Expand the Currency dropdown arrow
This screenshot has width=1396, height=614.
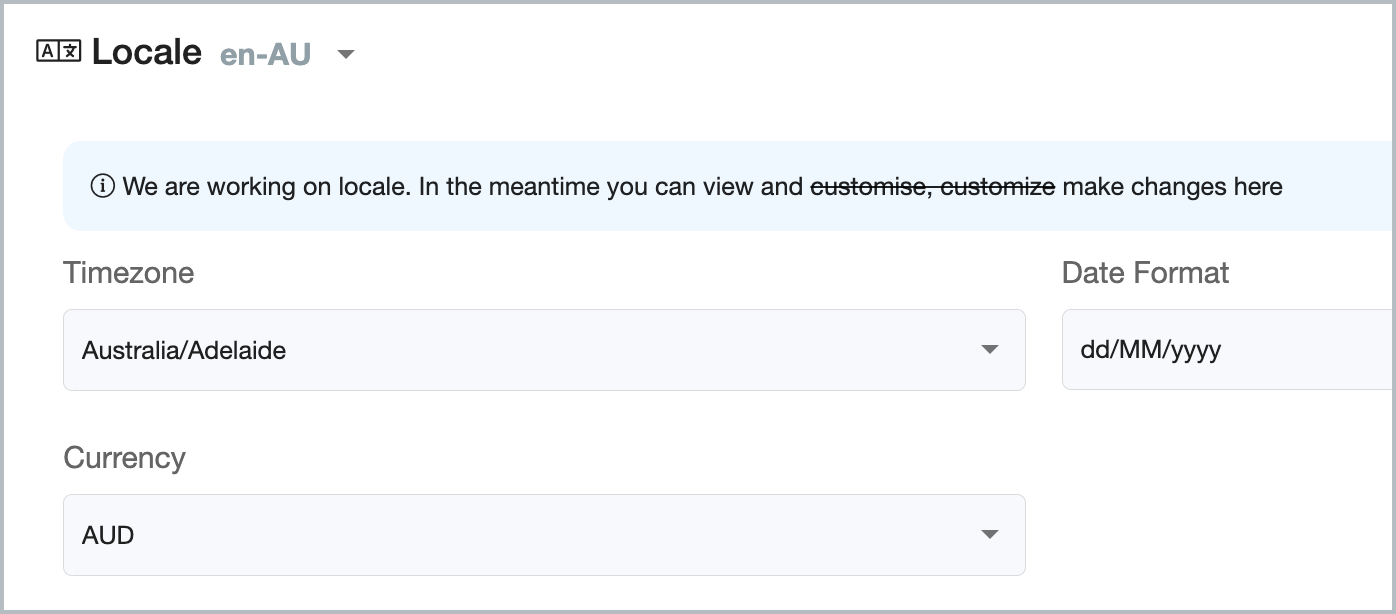click(x=989, y=535)
